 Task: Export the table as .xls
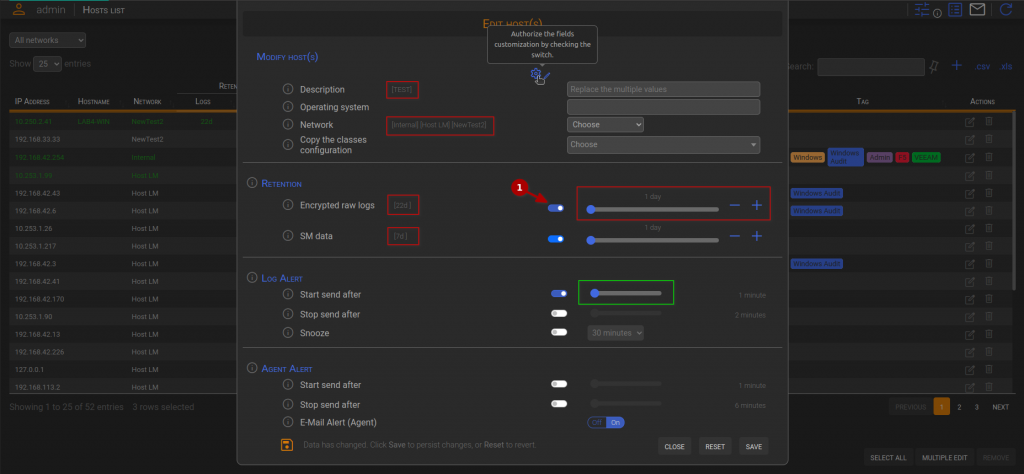(x=1006, y=67)
